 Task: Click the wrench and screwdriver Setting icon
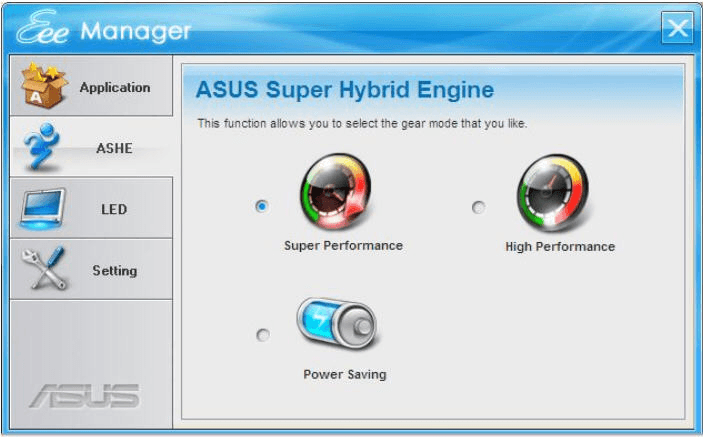(44, 268)
